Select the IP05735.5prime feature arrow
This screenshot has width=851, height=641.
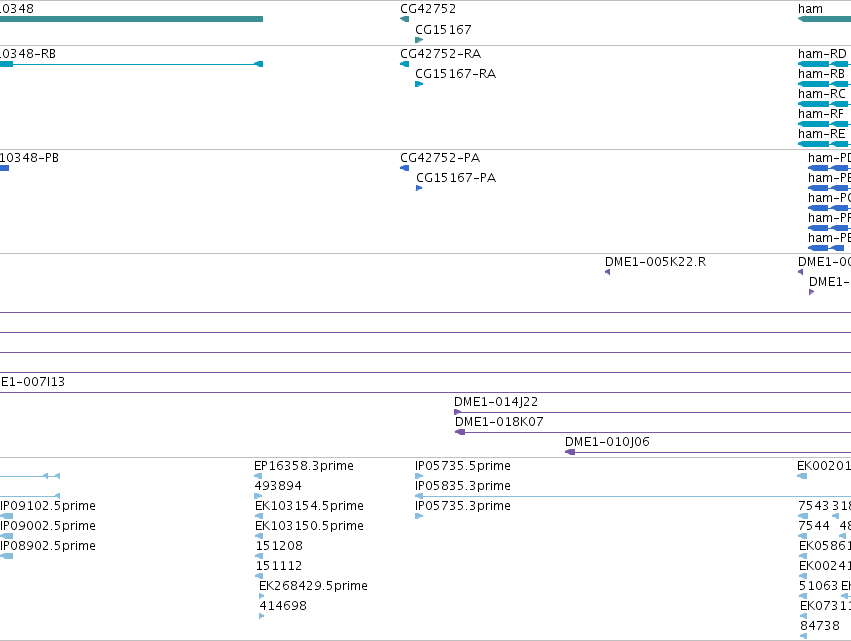point(419,476)
